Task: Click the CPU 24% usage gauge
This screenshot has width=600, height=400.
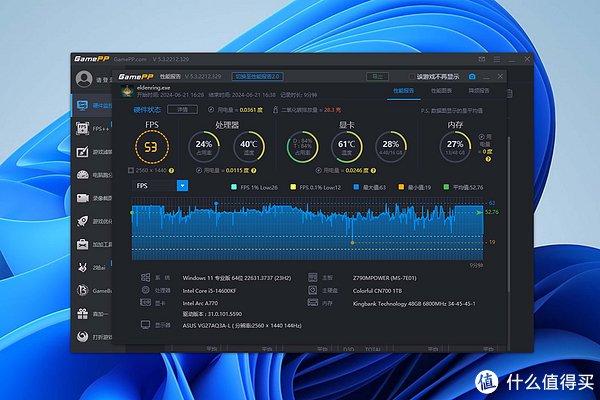Action: (204, 147)
